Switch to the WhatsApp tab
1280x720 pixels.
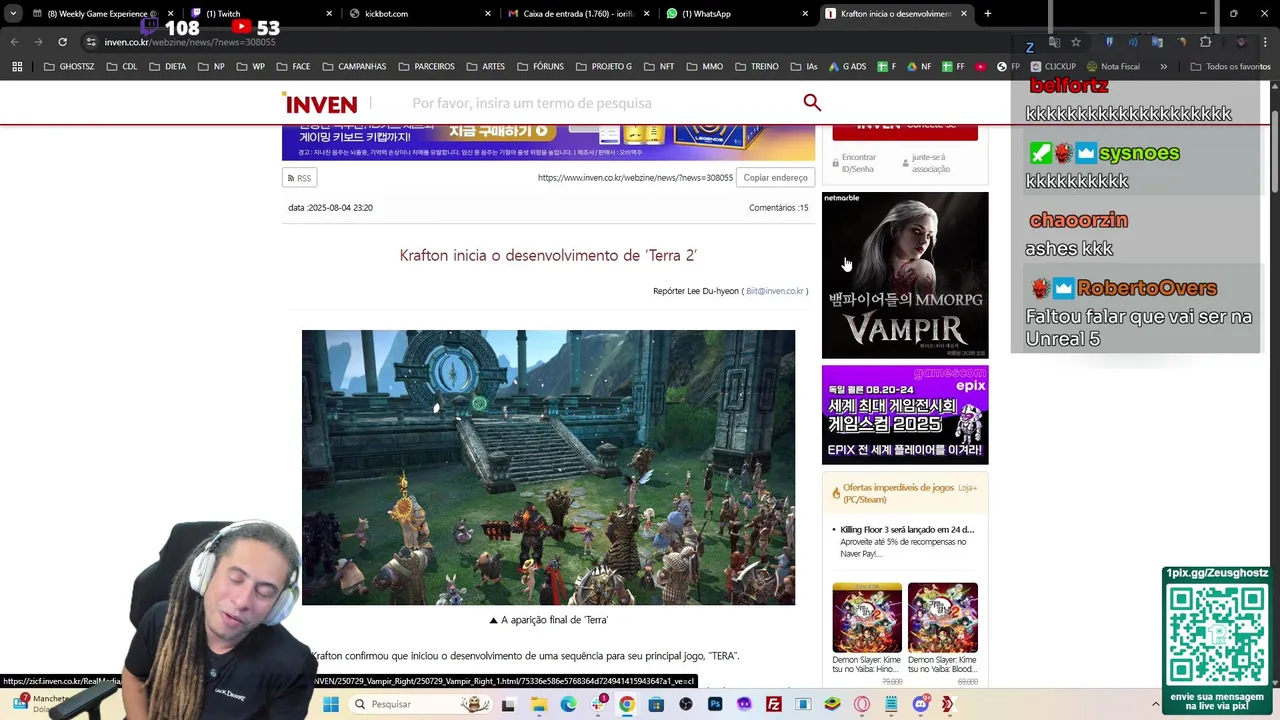(738, 14)
